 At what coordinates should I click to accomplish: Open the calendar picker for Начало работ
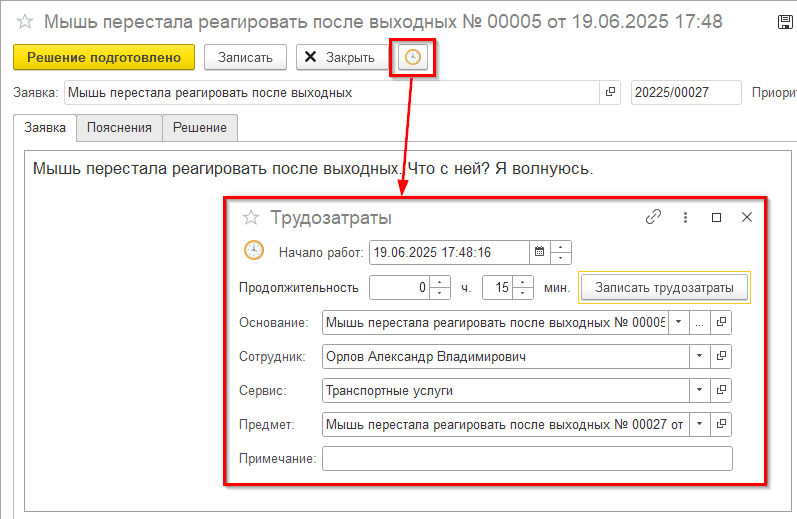point(539,252)
